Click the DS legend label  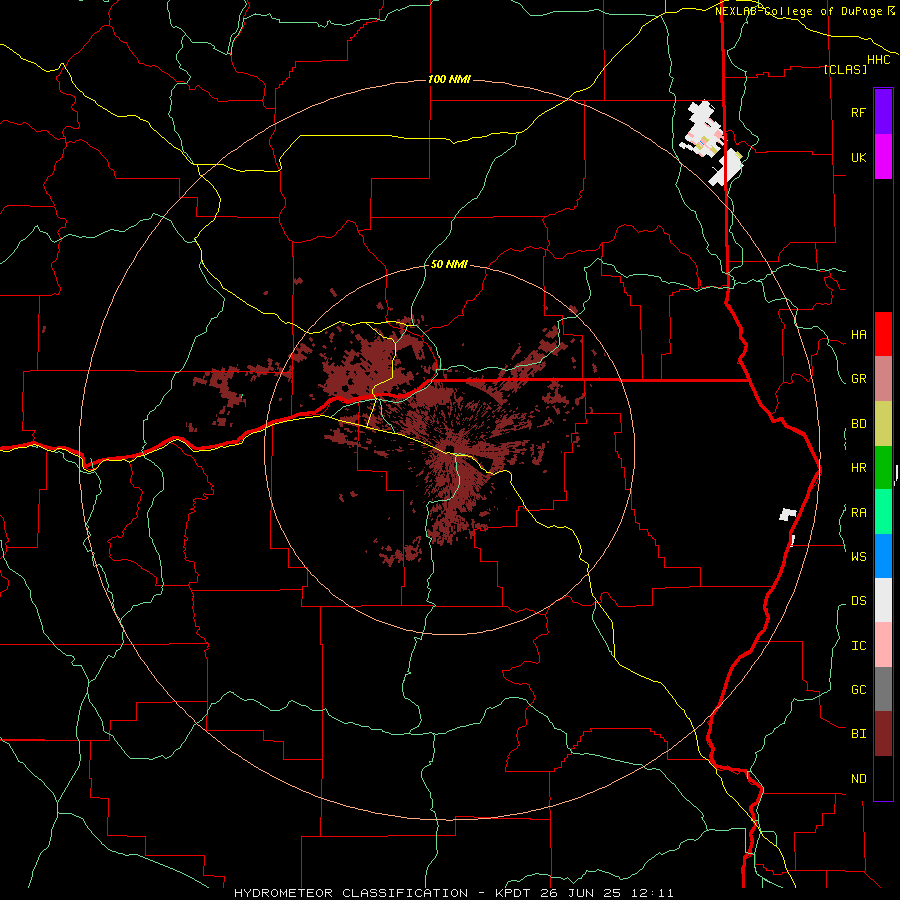point(858,601)
